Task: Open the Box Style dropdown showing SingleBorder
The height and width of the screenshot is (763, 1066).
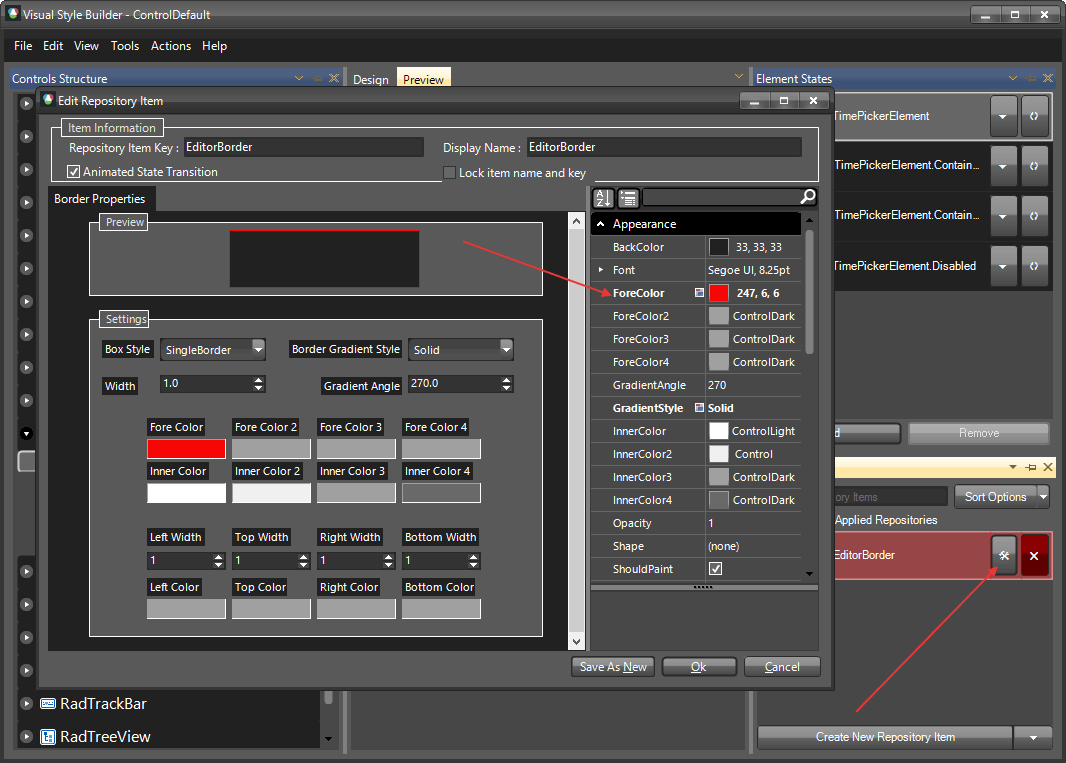Action: pos(257,349)
